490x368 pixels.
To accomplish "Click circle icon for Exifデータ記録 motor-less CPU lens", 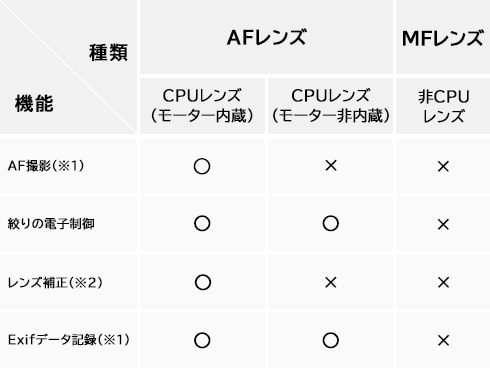I will pos(331,340).
